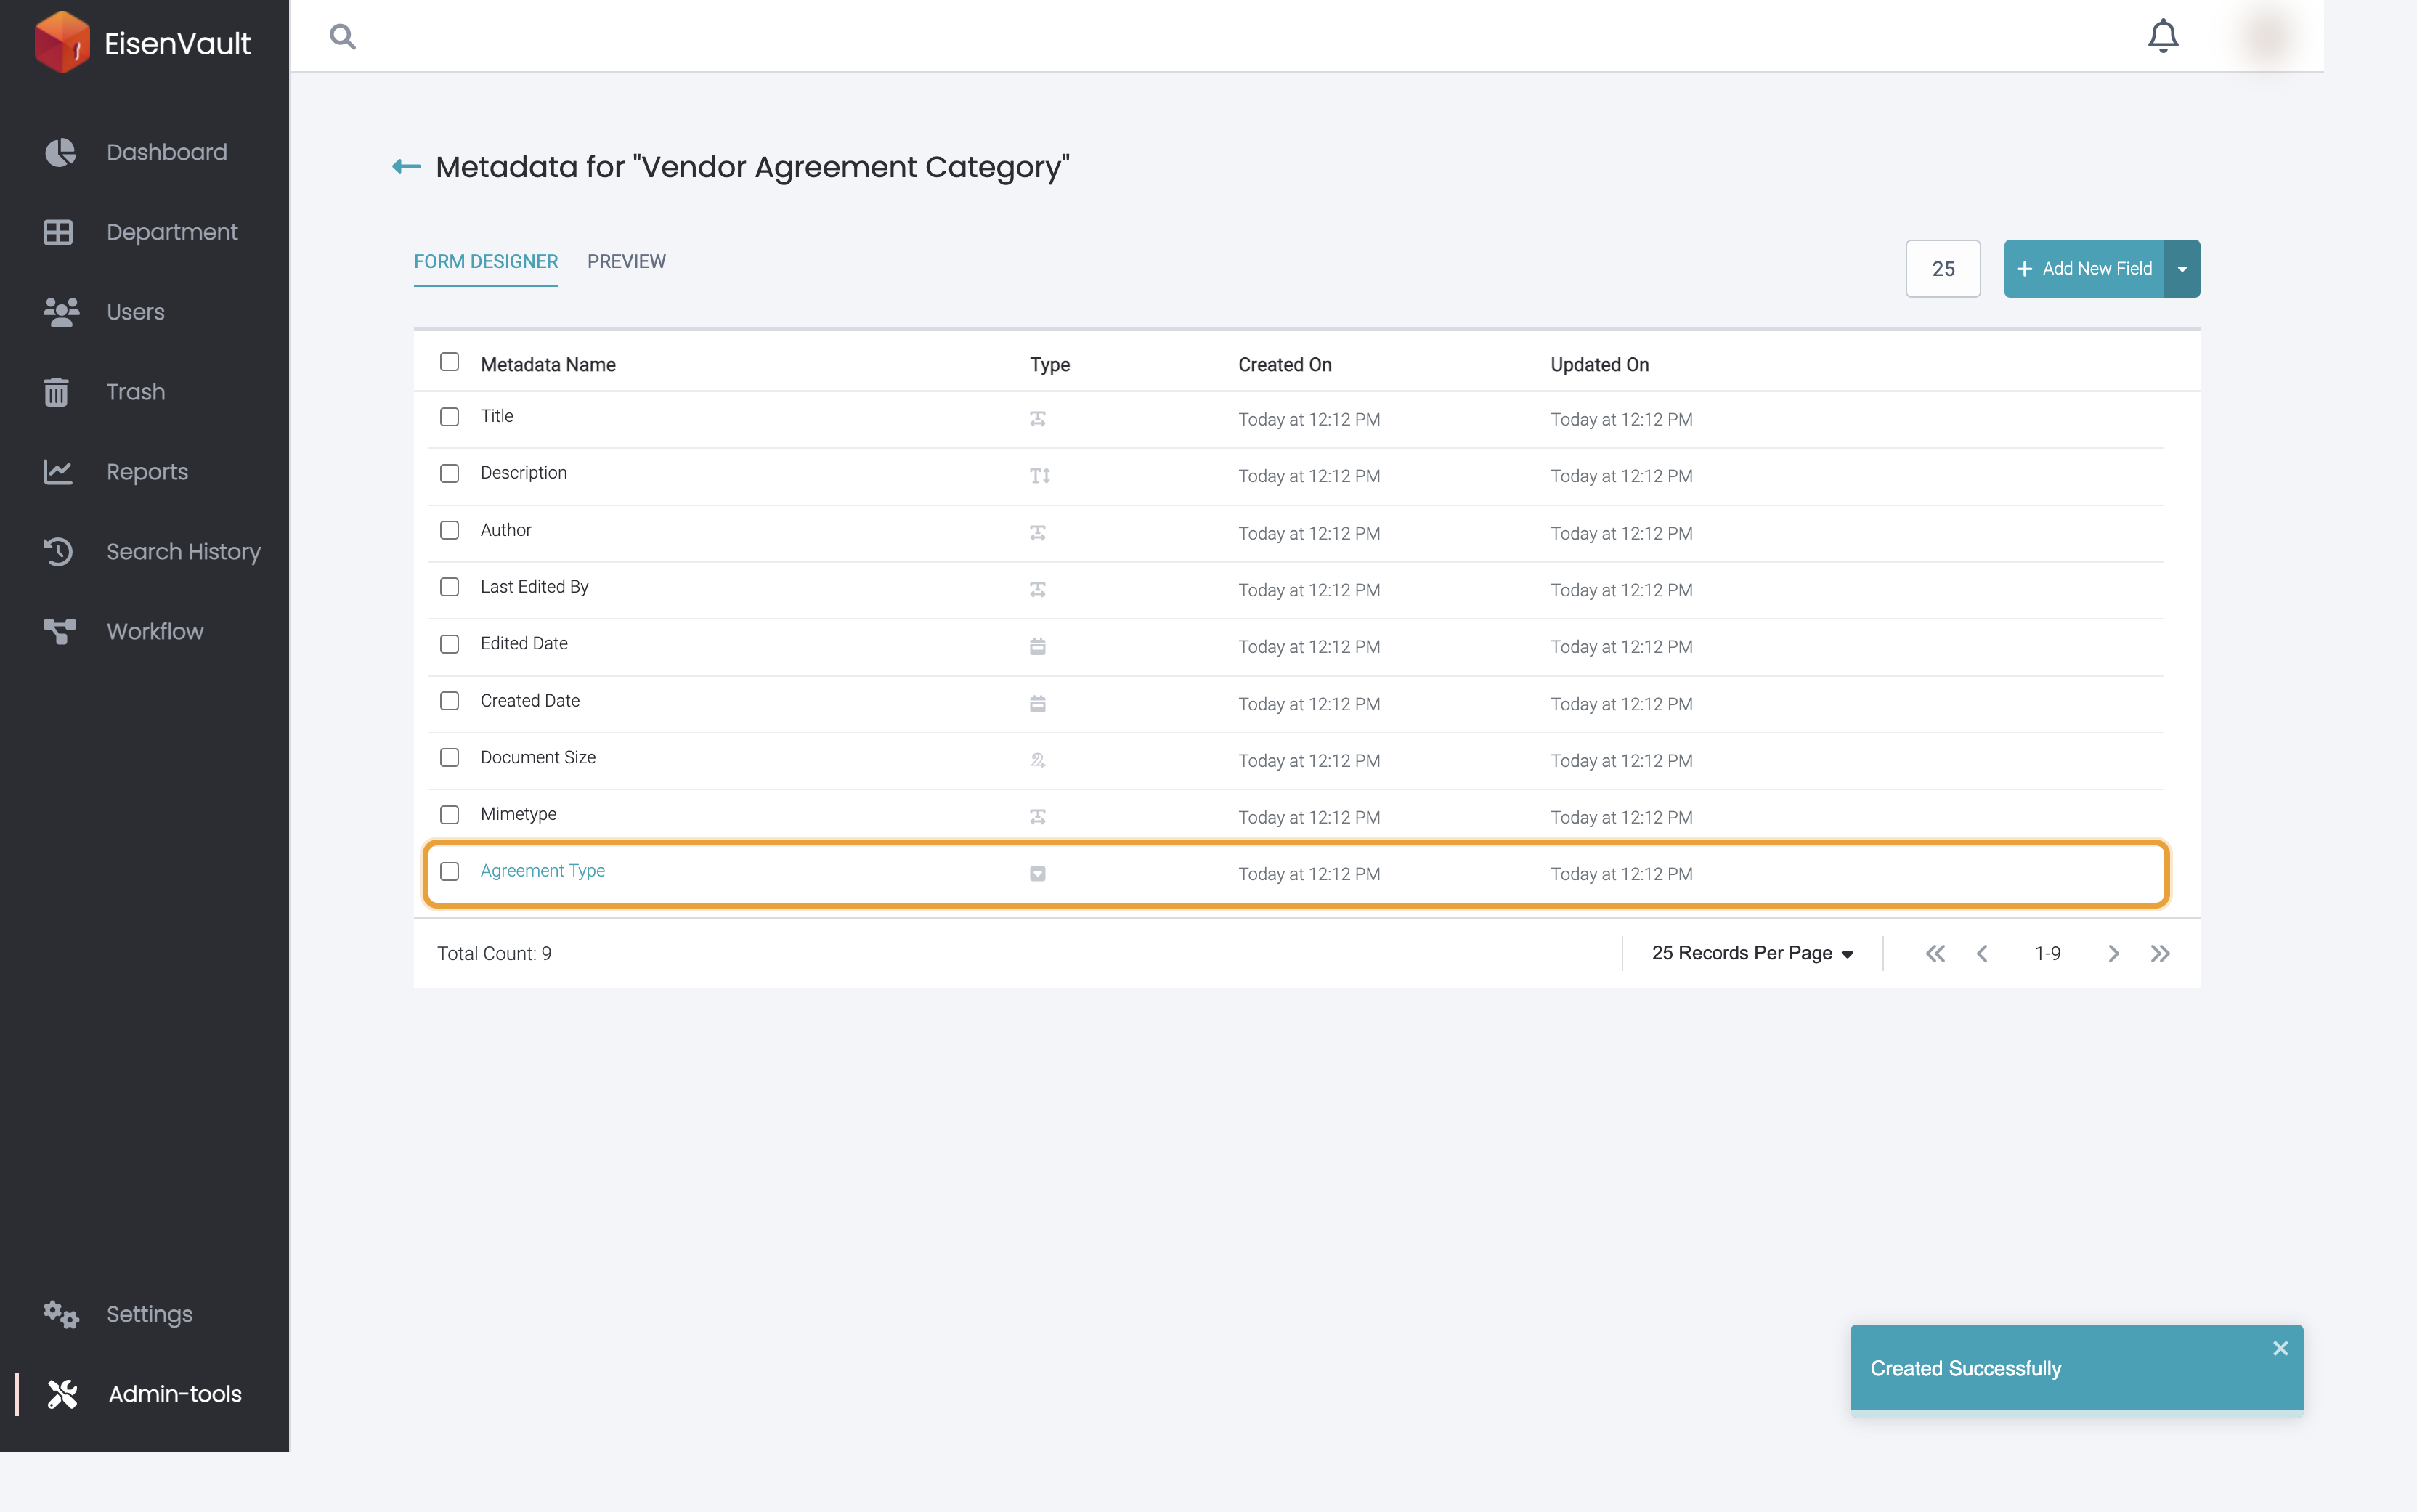Open the Agreement Type metadata link
The image size is (2417, 1512).
coord(542,871)
